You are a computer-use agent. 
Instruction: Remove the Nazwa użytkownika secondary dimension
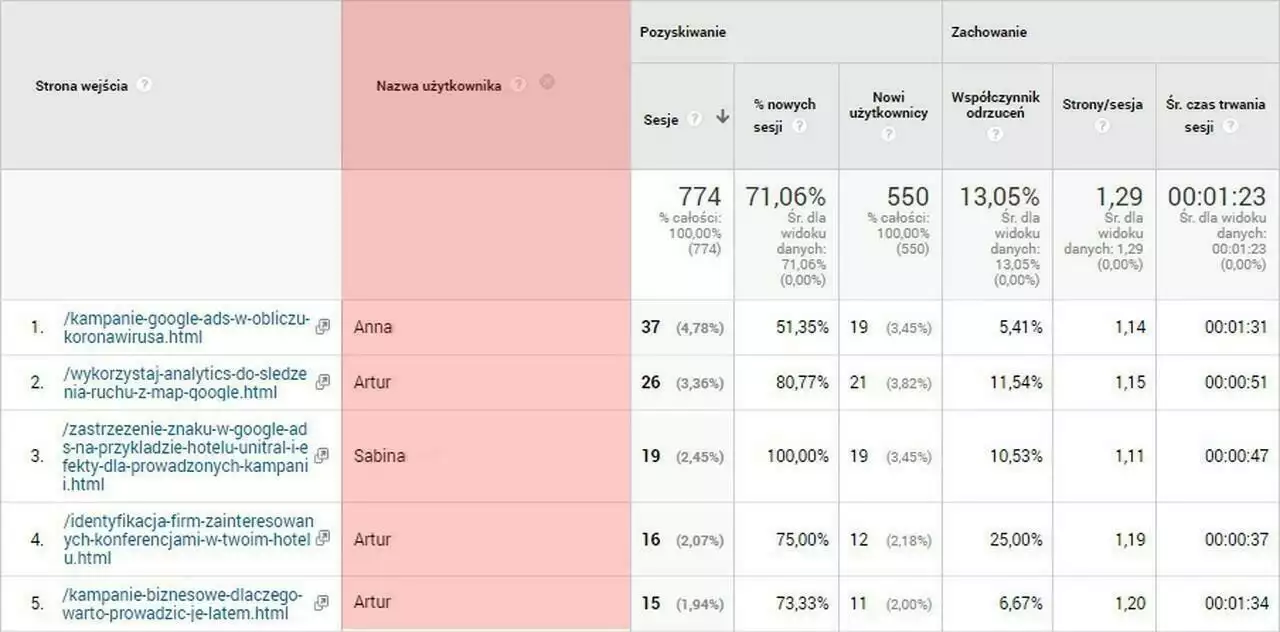(547, 82)
